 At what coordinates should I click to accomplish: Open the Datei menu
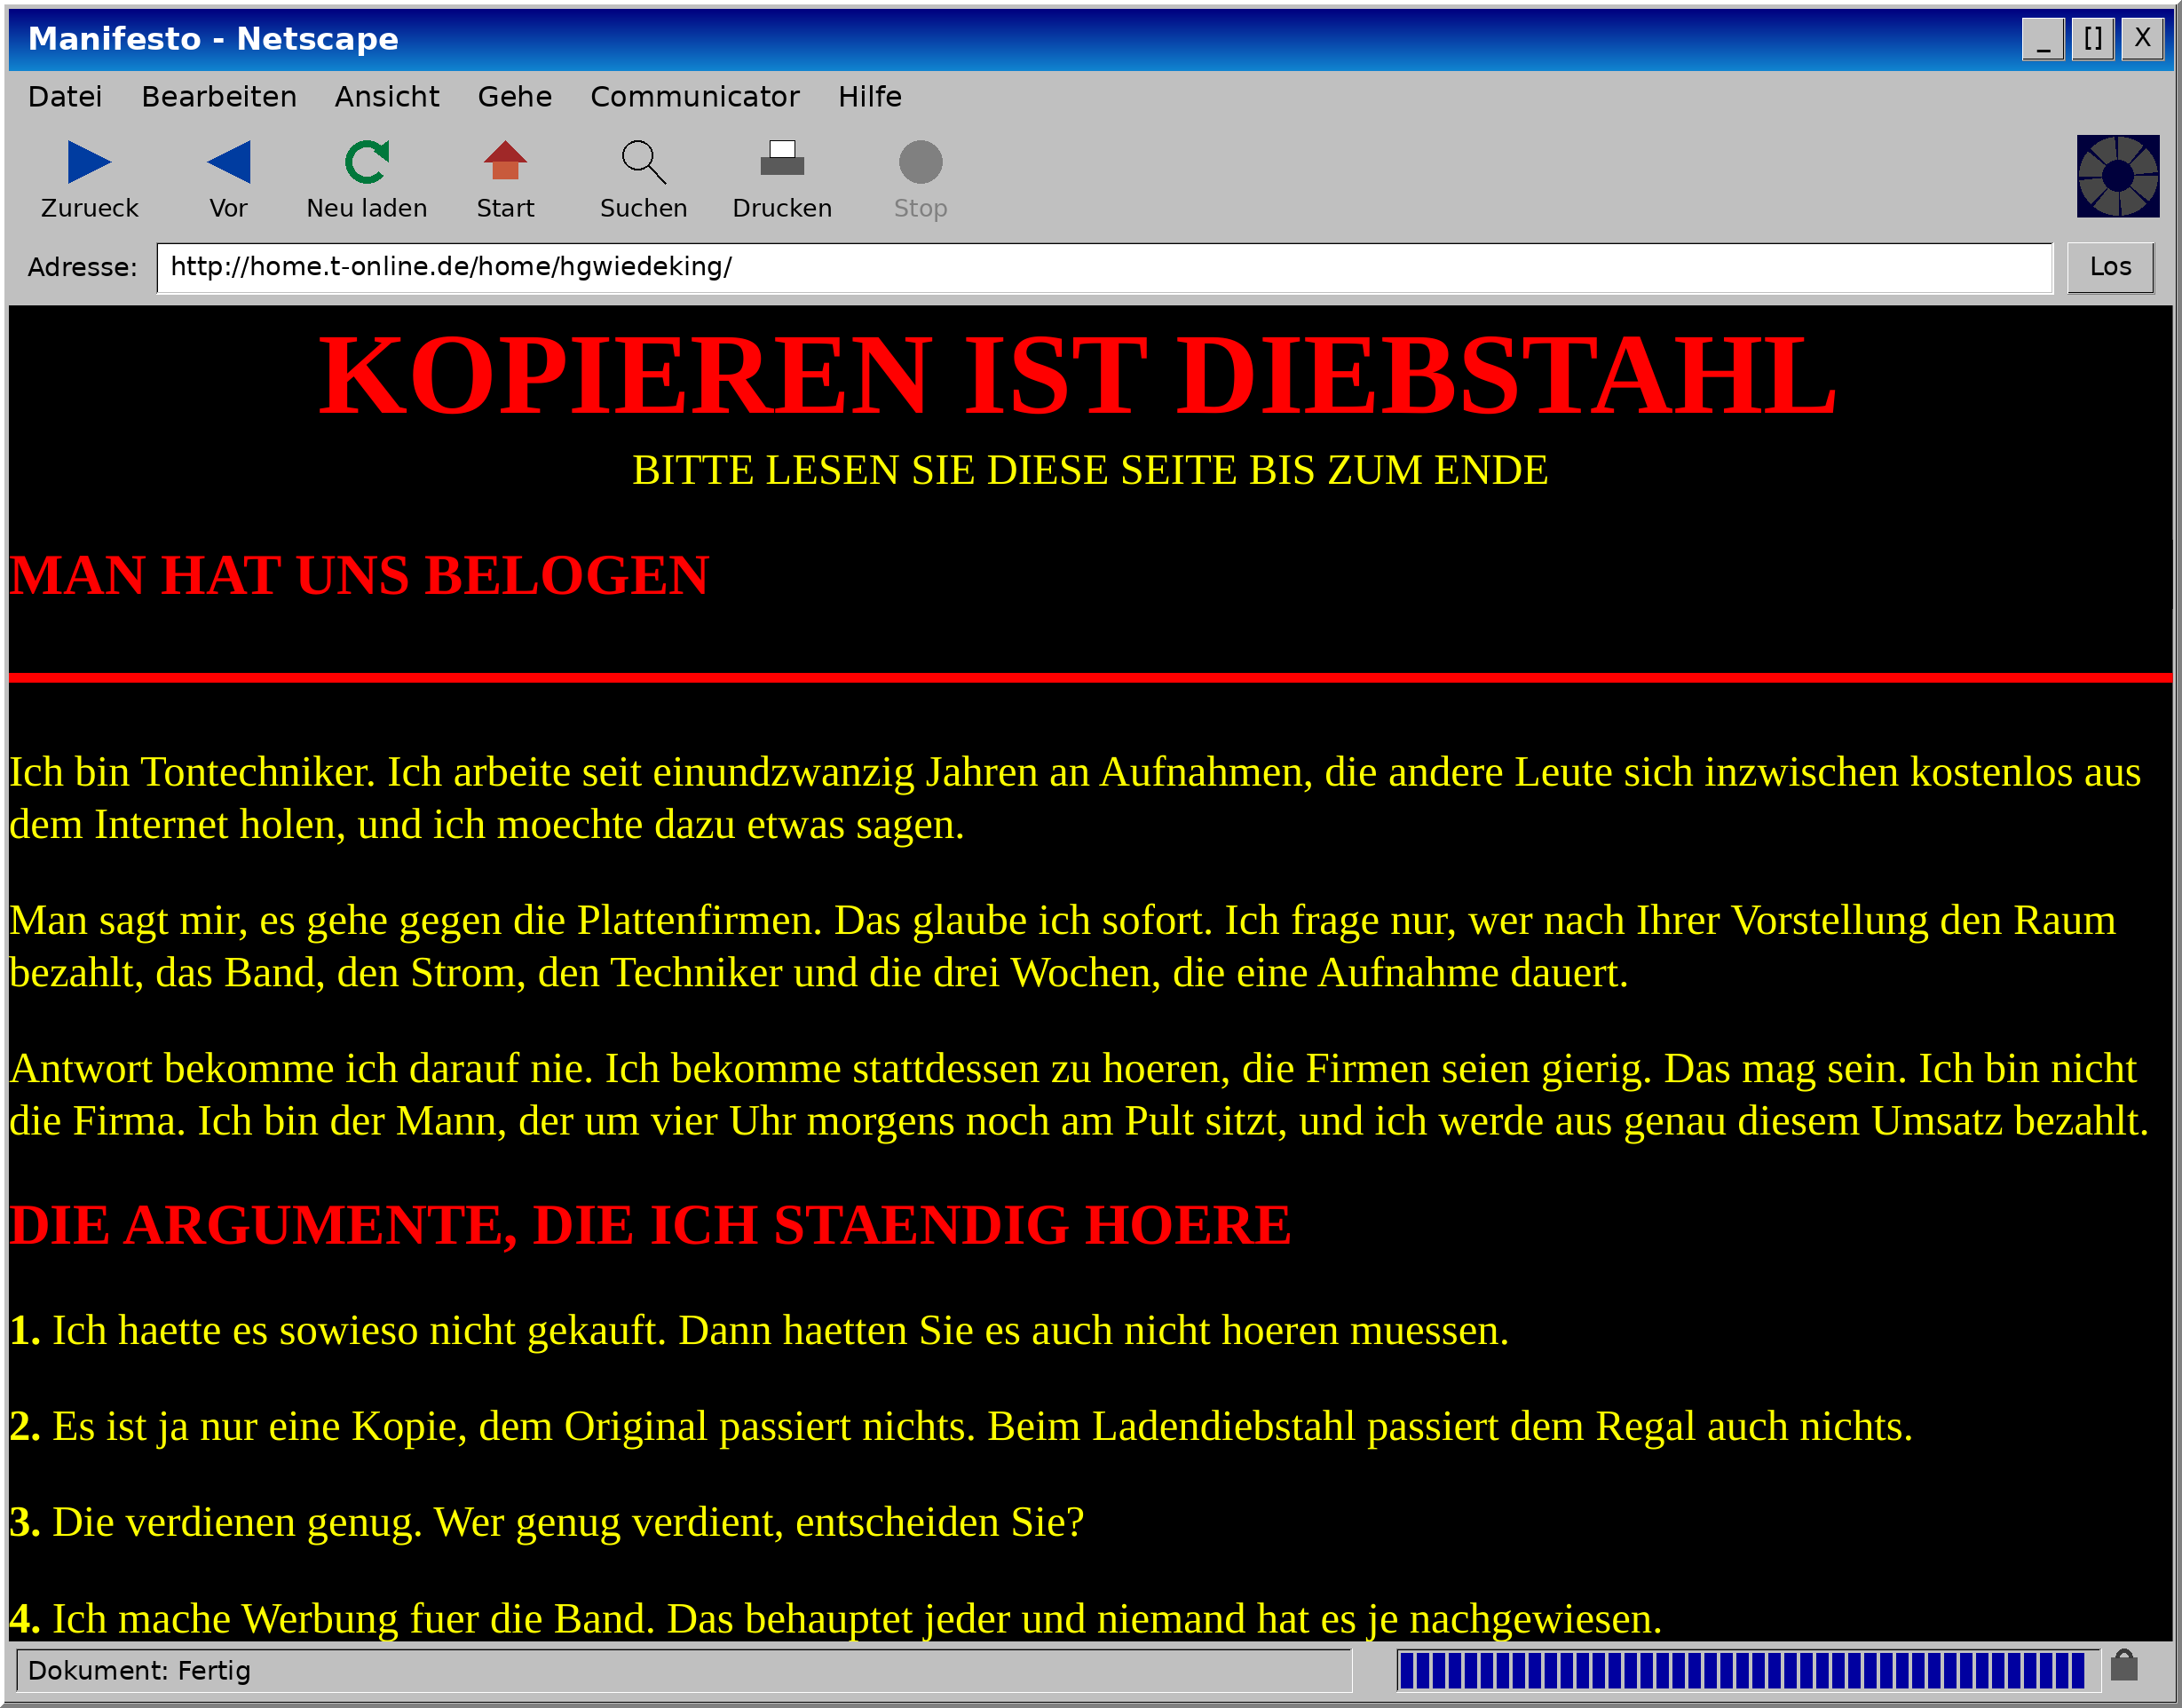[65, 96]
